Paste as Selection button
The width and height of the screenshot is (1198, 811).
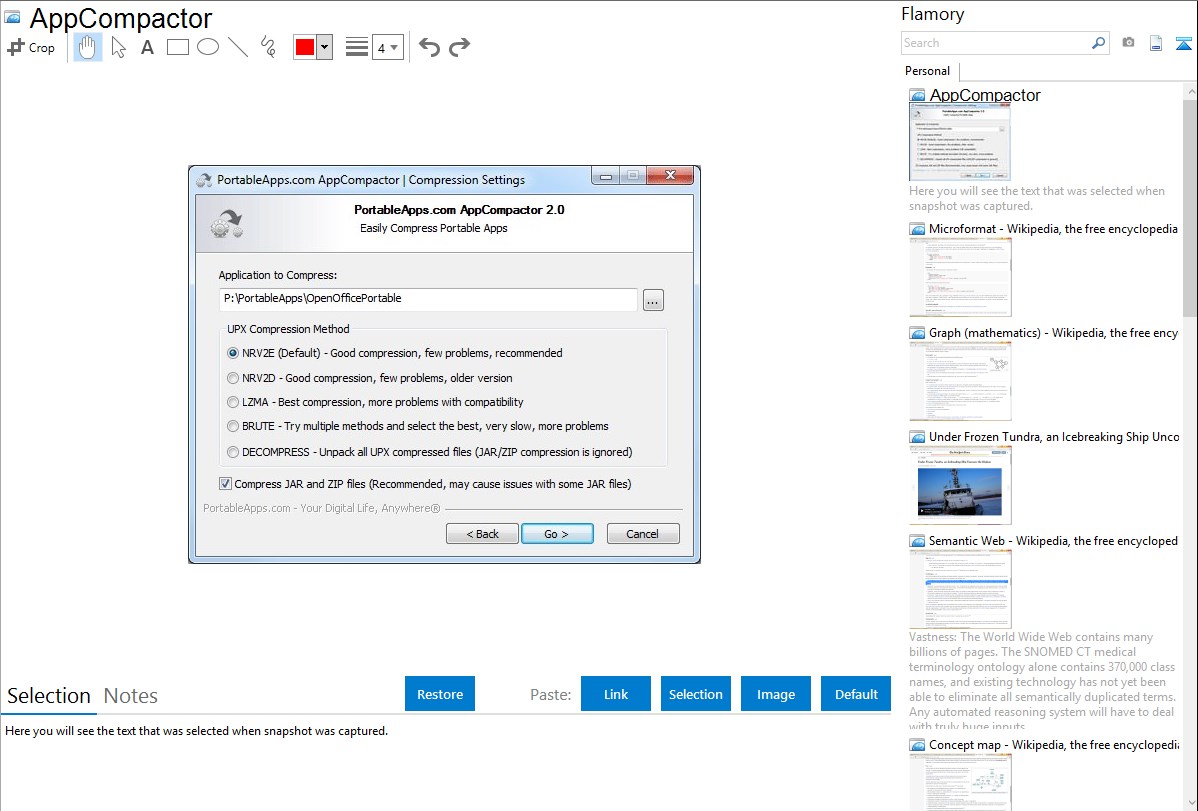click(696, 694)
